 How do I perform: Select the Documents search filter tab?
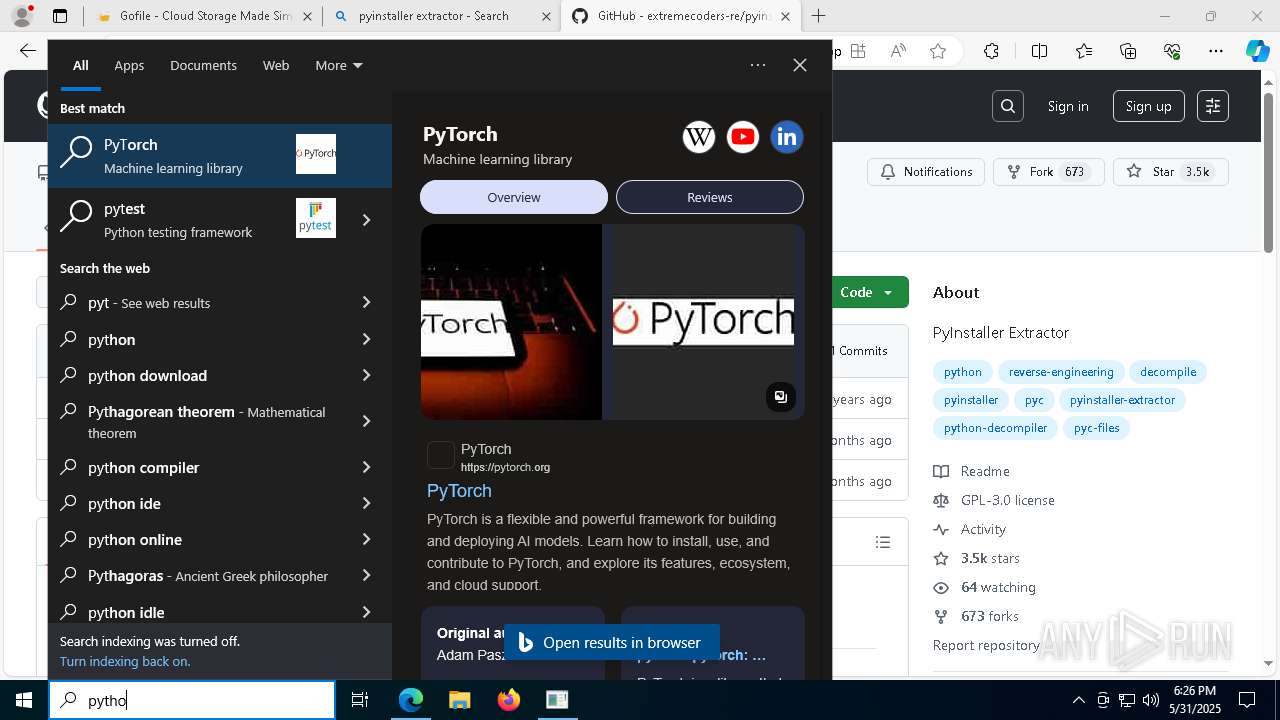(x=203, y=65)
